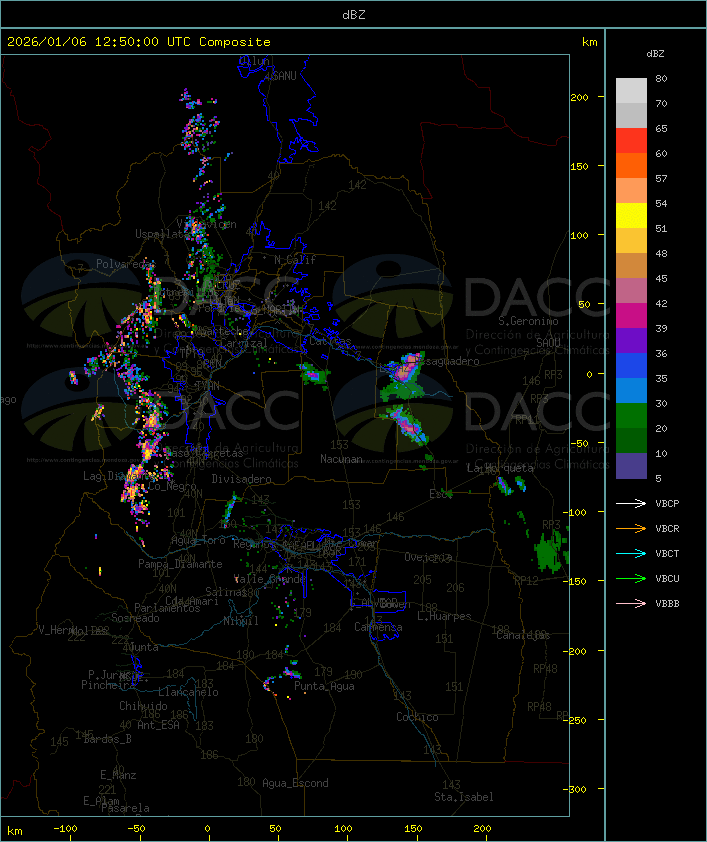The height and width of the screenshot is (842, 707).
Task: Select the light blue 30–35 dBZ swatch
Action: [x=631, y=391]
